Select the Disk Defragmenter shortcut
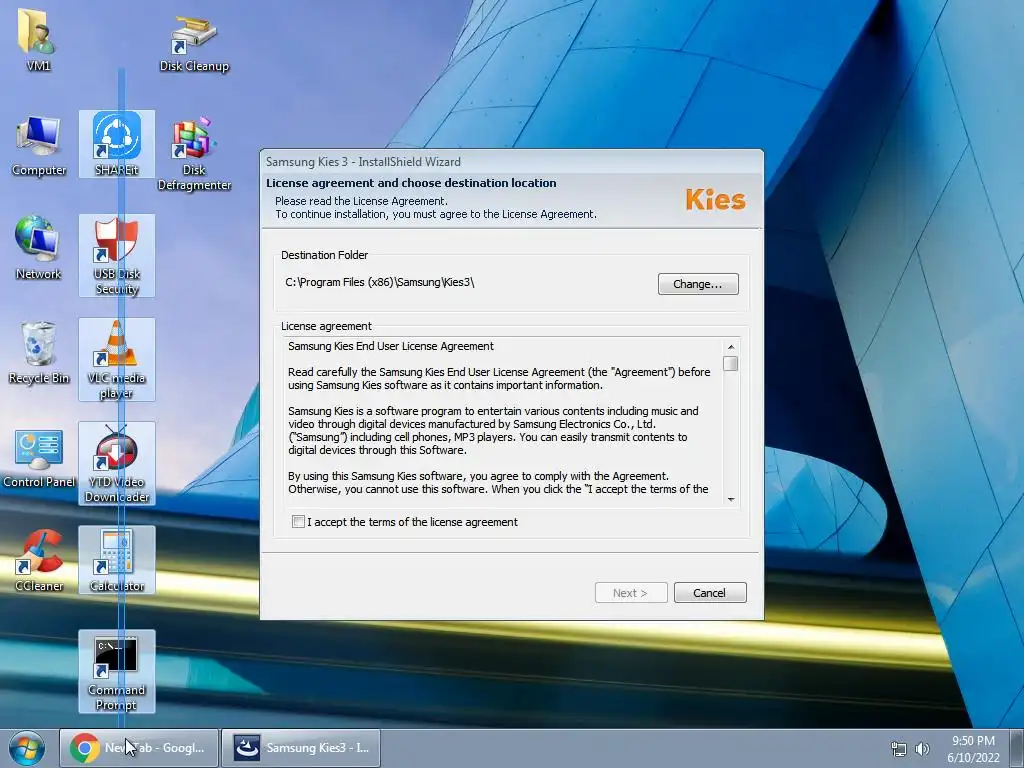The width and height of the screenshot is (1024, 768). coord(194,154)
